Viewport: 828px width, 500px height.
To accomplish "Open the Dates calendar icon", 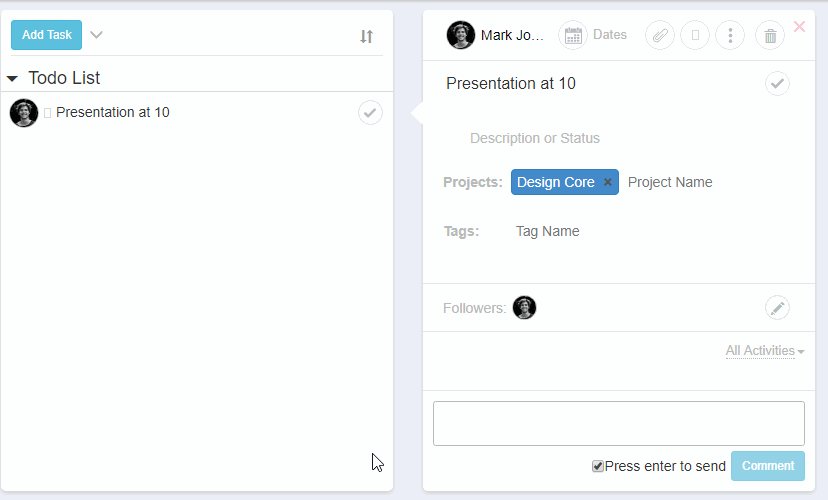I will [573, 36].
